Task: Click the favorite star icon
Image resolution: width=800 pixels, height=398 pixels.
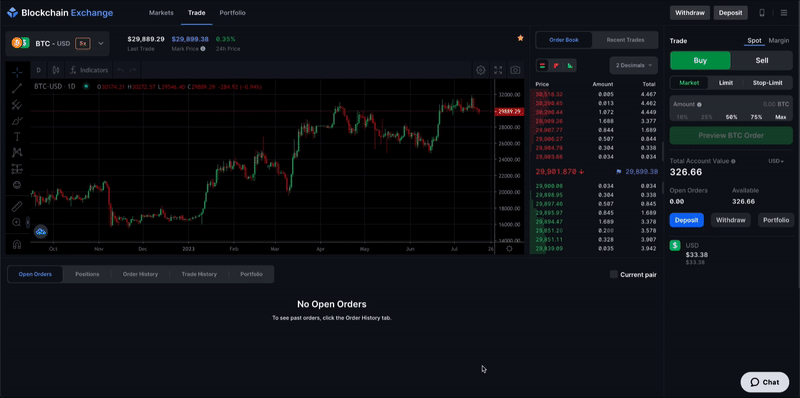Action: tap(520, 38)
